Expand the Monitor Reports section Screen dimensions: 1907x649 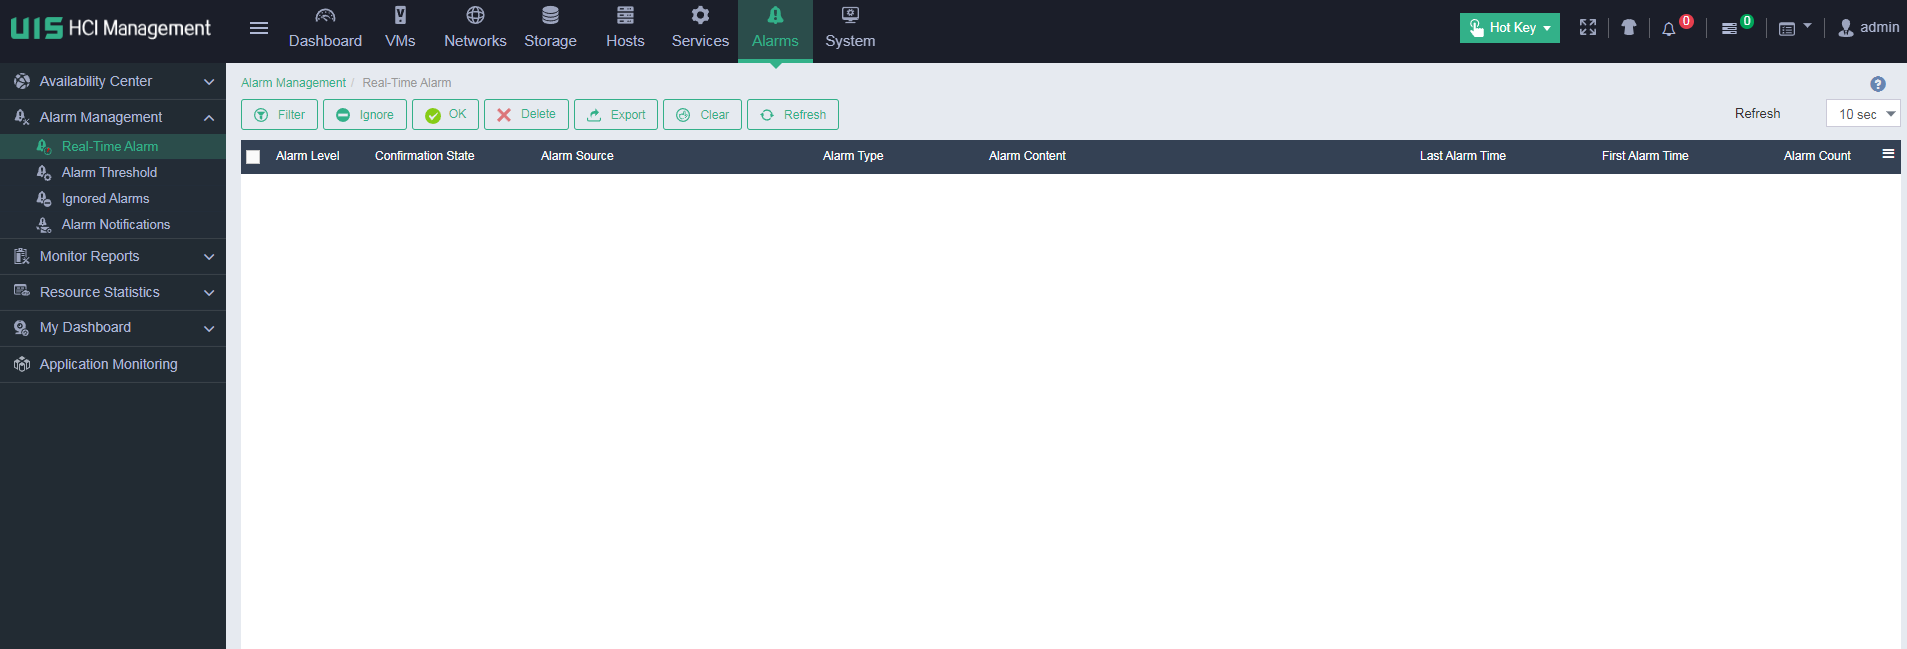click(x=113, y=256)
